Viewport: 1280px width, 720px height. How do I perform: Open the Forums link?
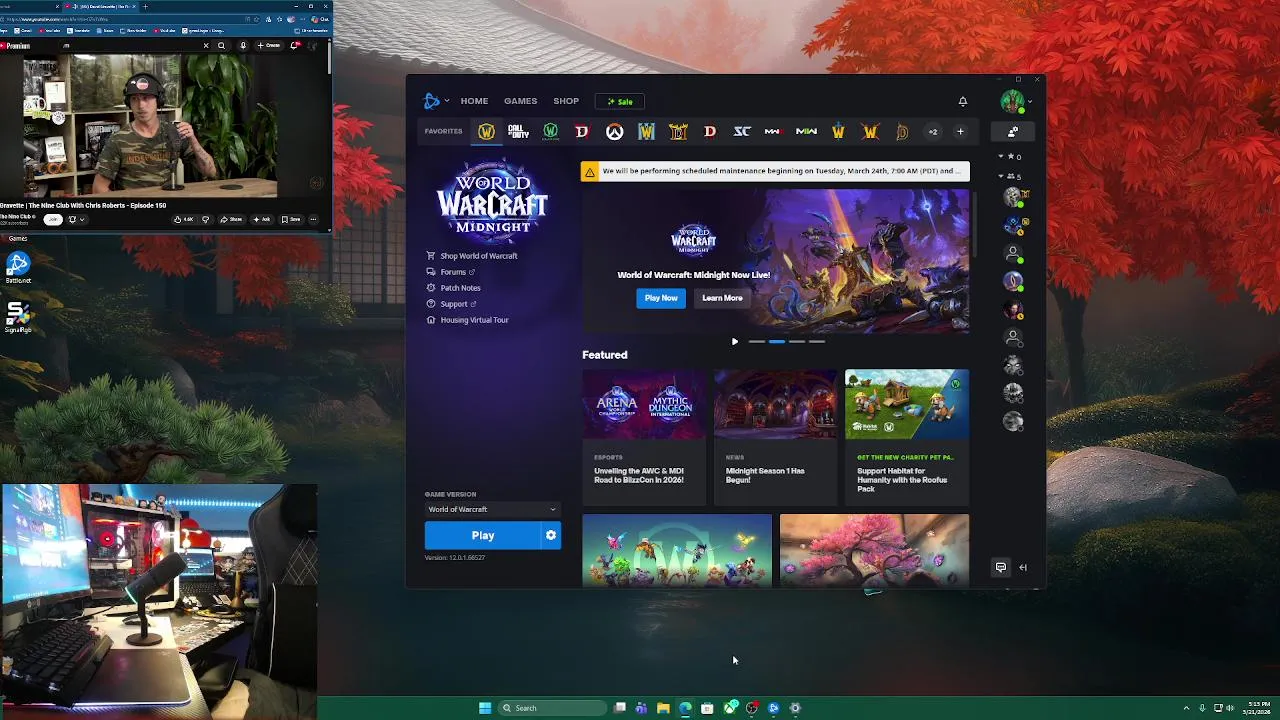[x=453, y=272]
